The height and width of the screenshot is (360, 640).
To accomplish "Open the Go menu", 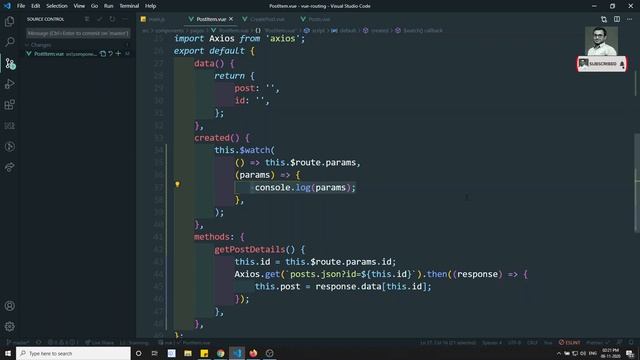I will pos(94,6).
